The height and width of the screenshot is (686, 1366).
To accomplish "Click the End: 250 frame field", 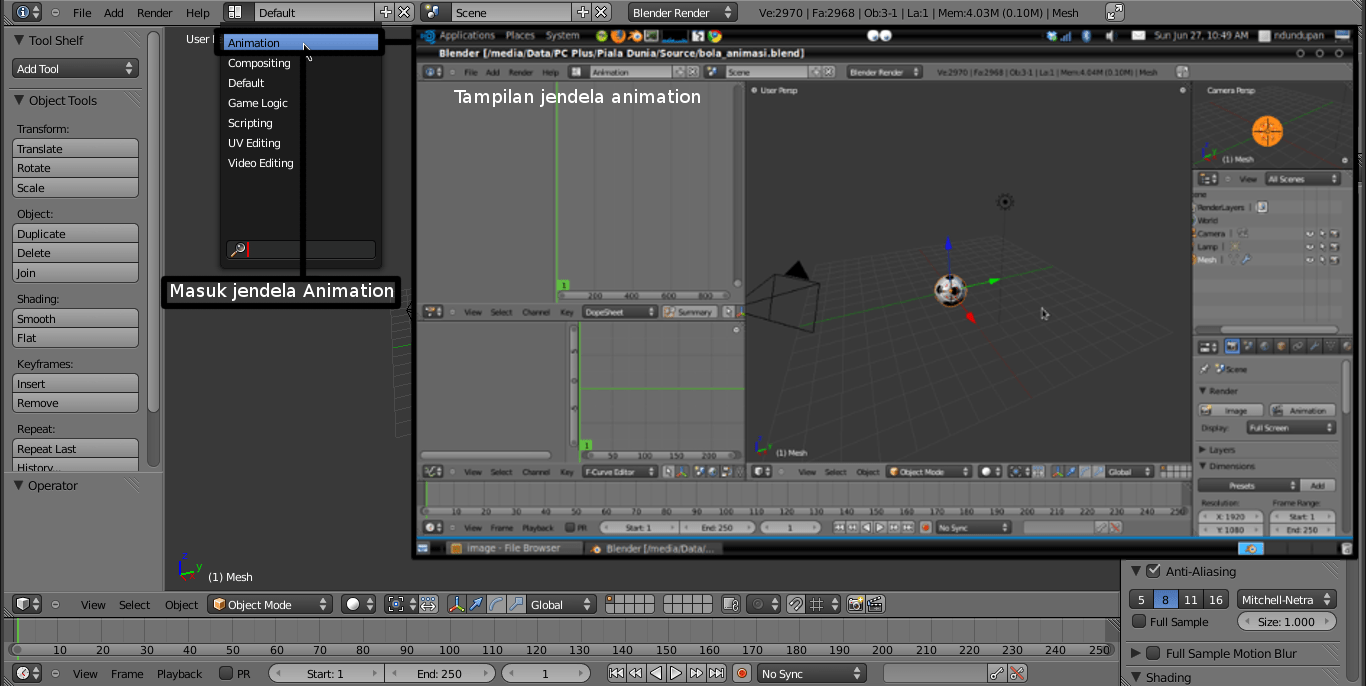I will 439,674.
